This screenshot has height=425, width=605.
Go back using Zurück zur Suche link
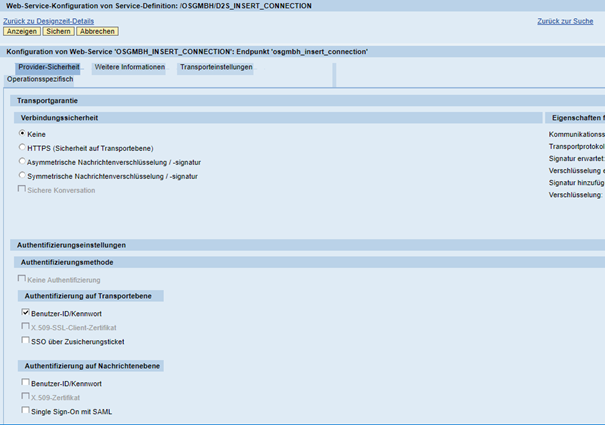(x=565, y=20)
